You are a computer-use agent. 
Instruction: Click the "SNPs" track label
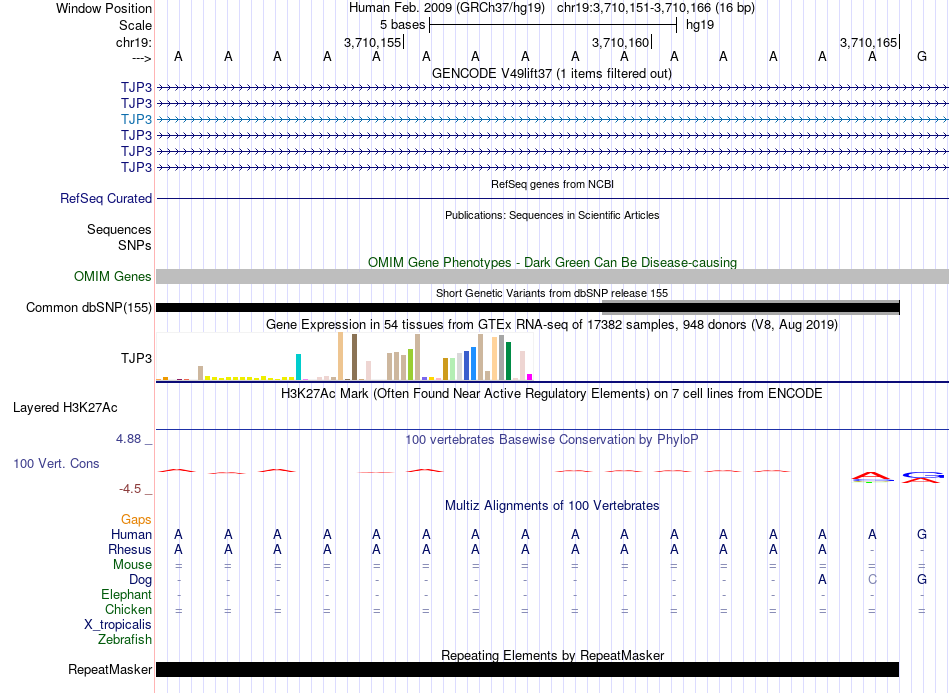tap(135, 245)
